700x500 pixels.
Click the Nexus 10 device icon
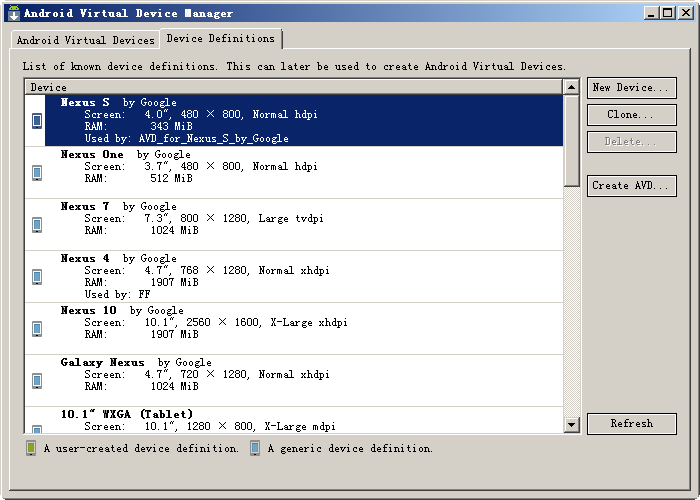[x=37, y=329]
